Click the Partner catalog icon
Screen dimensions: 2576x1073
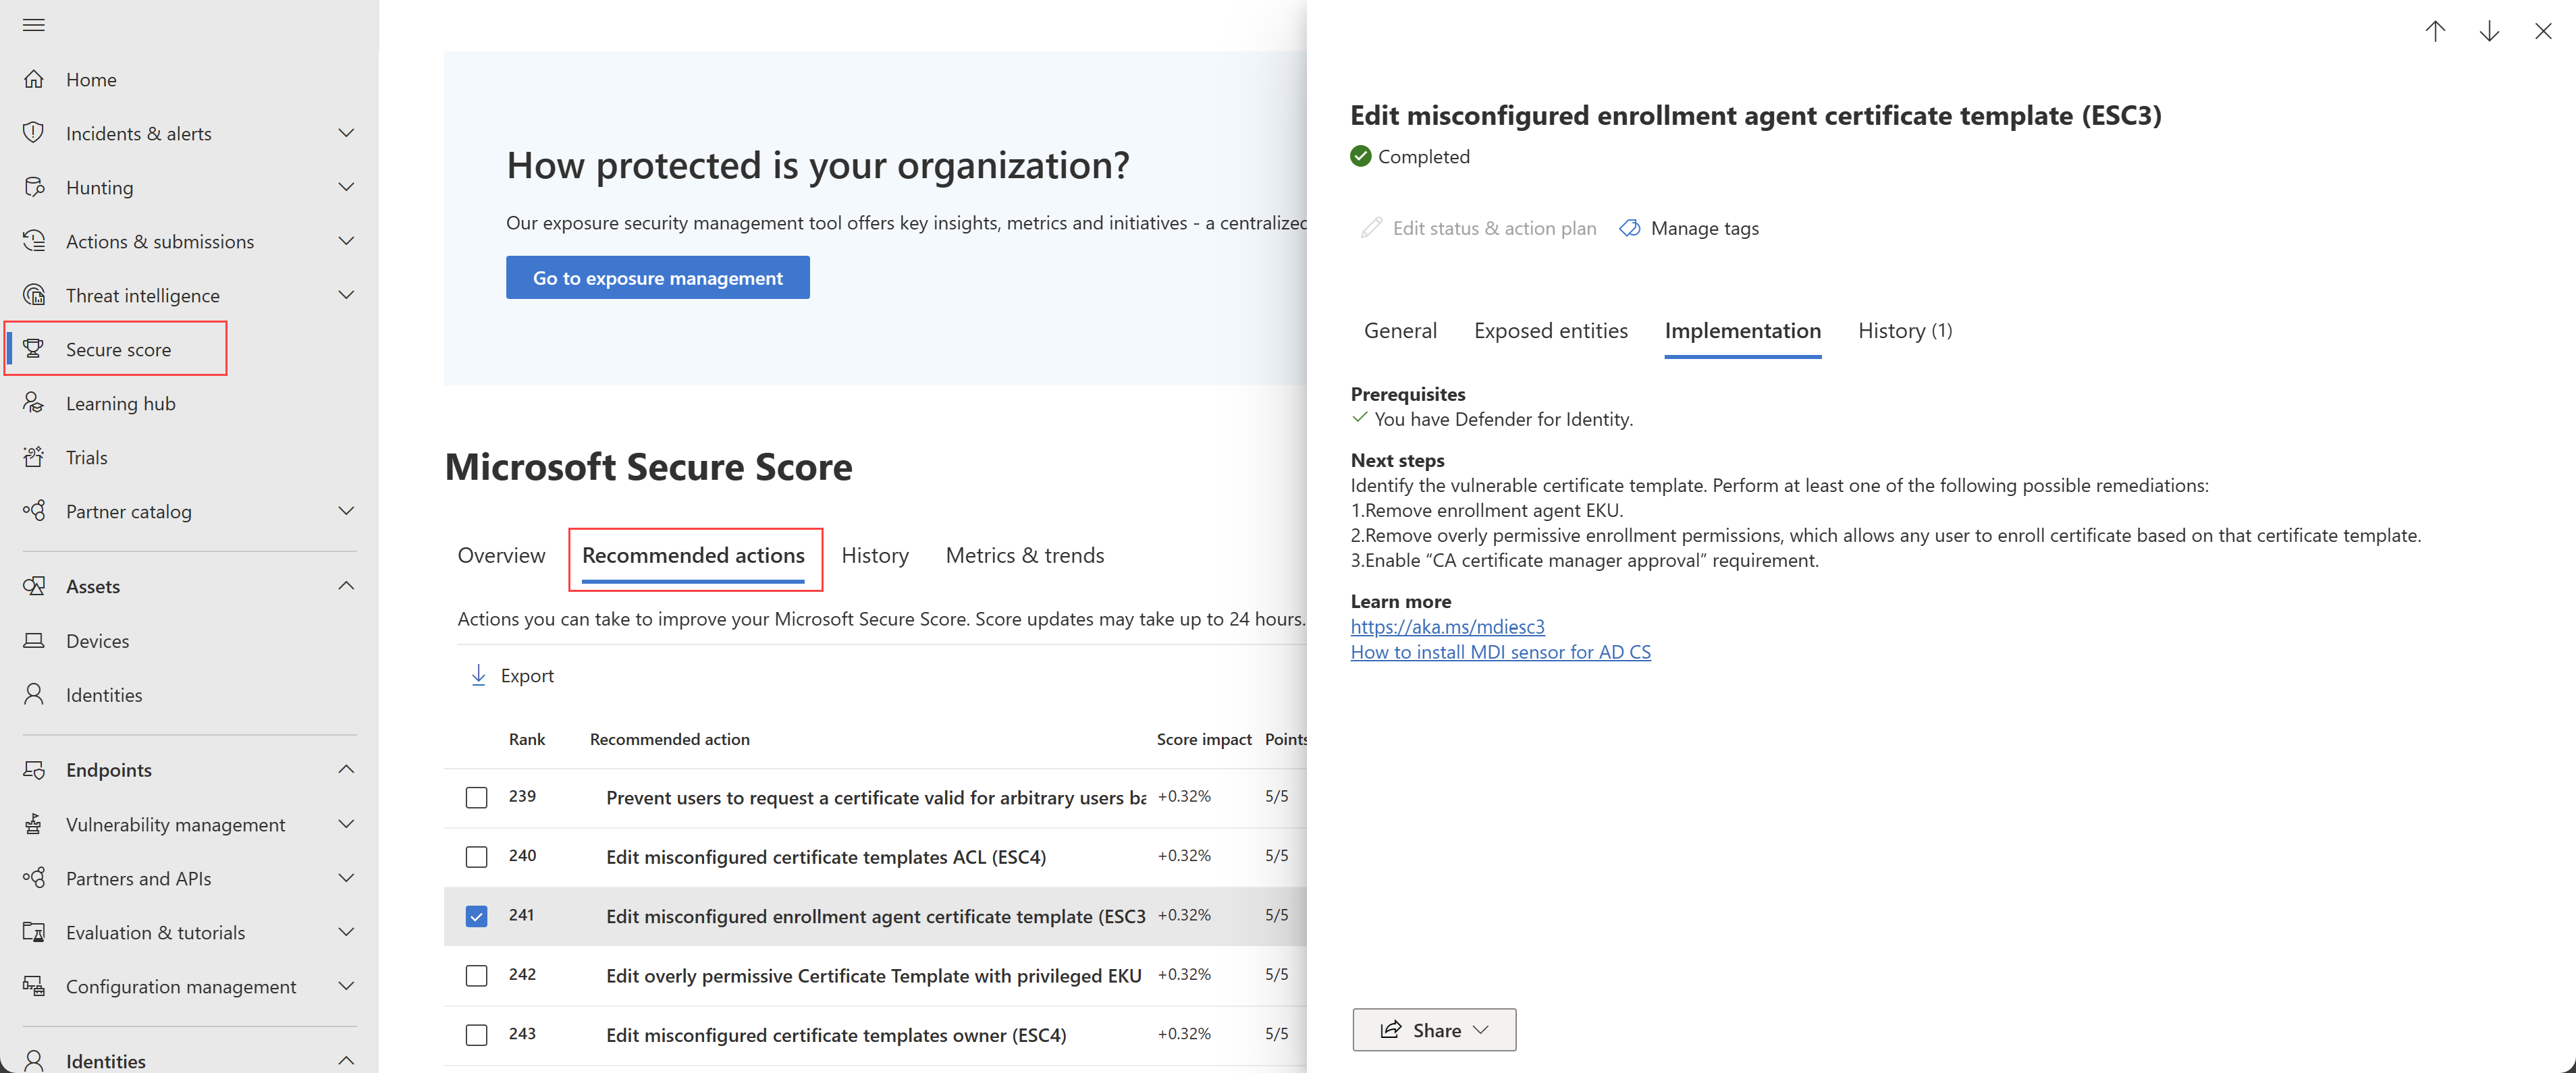[34, 511]
